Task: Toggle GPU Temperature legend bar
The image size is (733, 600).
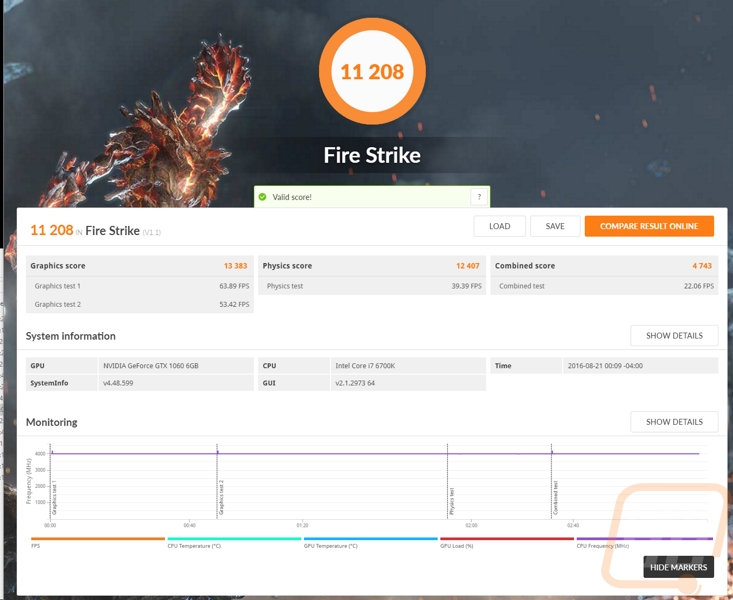Action: [x=371, y=539]
